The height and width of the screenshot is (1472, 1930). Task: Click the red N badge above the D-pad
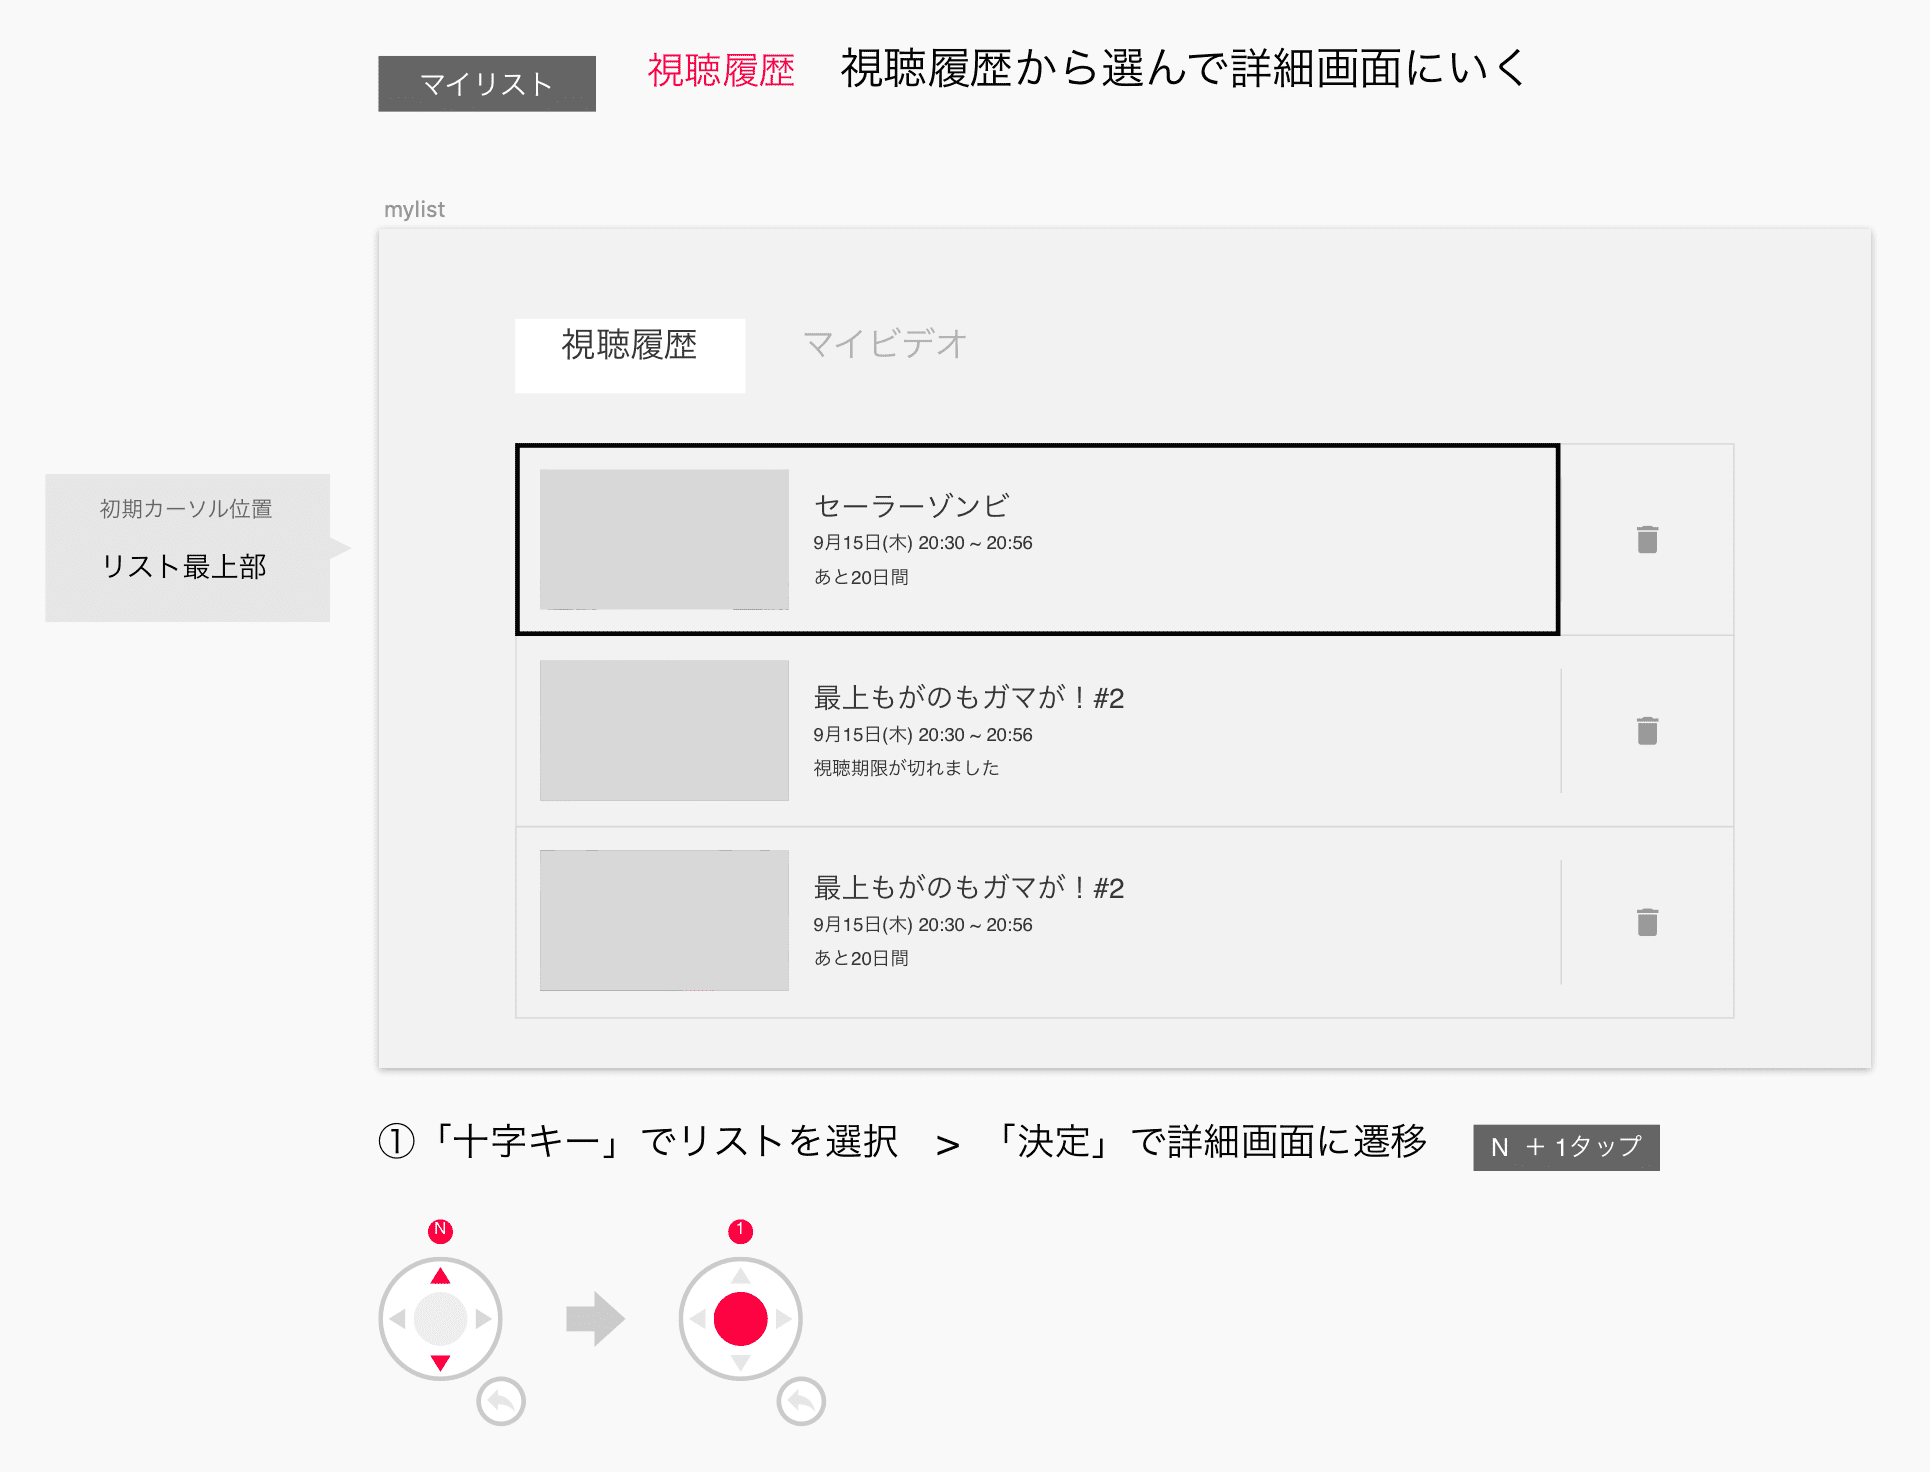point(440,1232)
